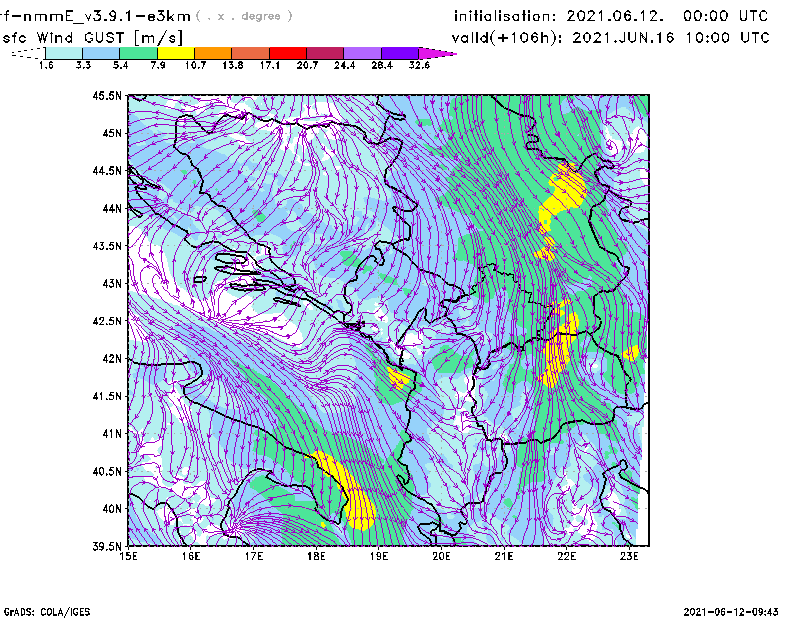Viewport: 800px width, 618px height.
Task: Click the "40N" latitude label
Action: tap(112, 509)
